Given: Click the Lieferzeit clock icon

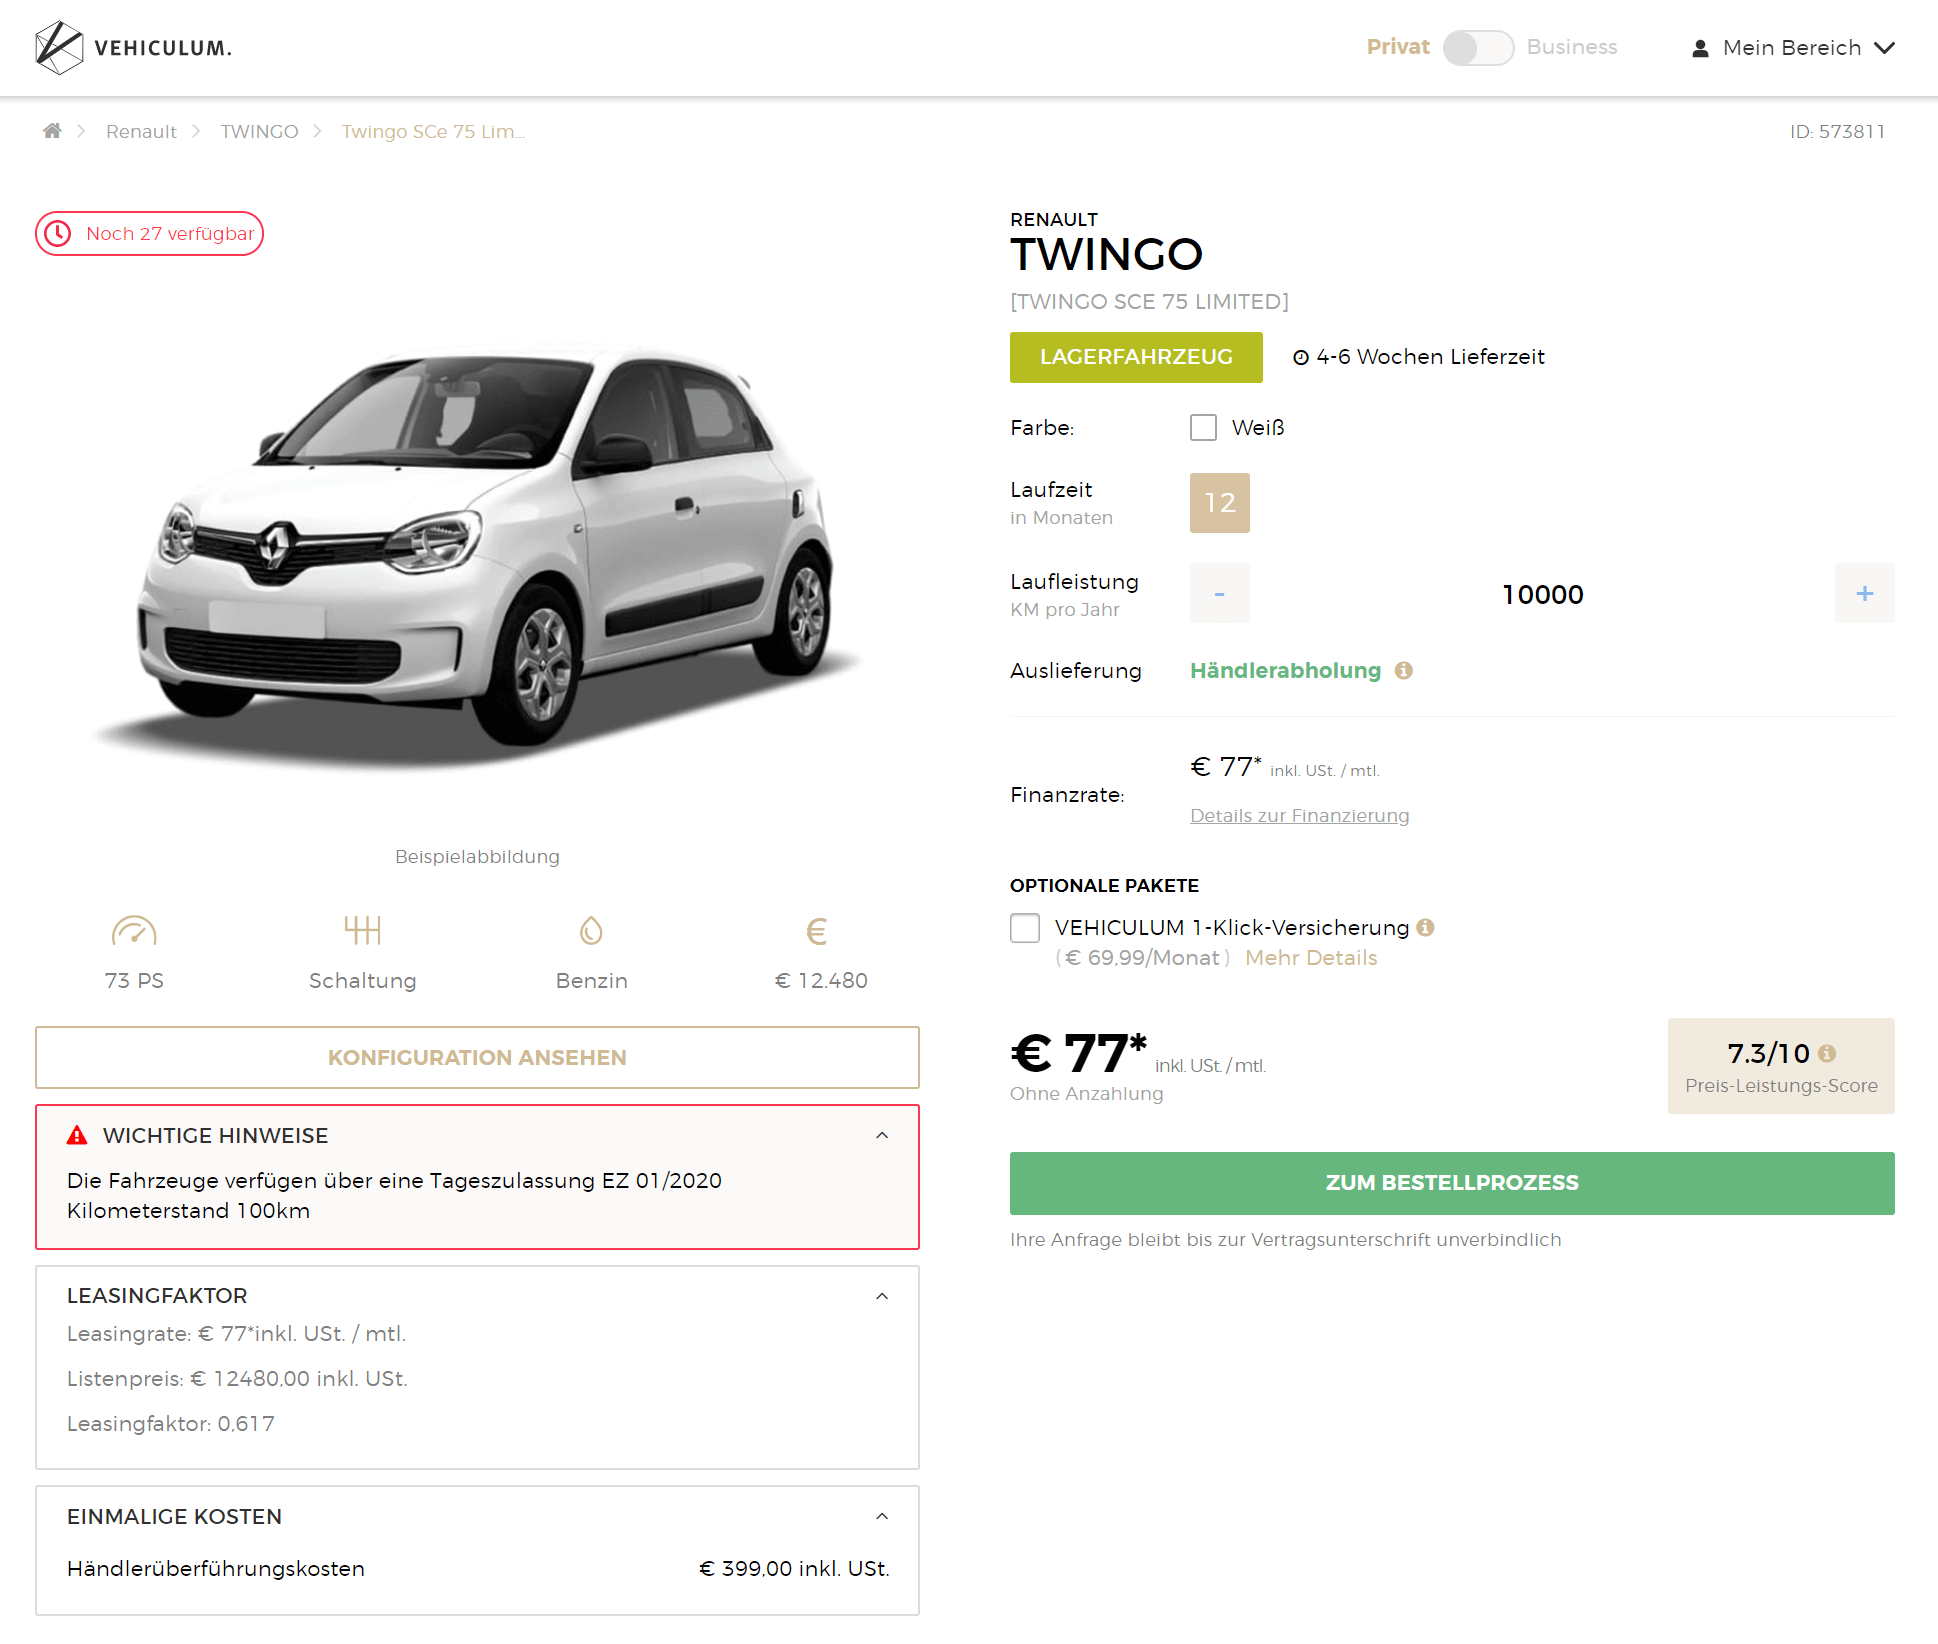Looking at the screenshot, I should pyautogui.click(x=1301, y=358).
